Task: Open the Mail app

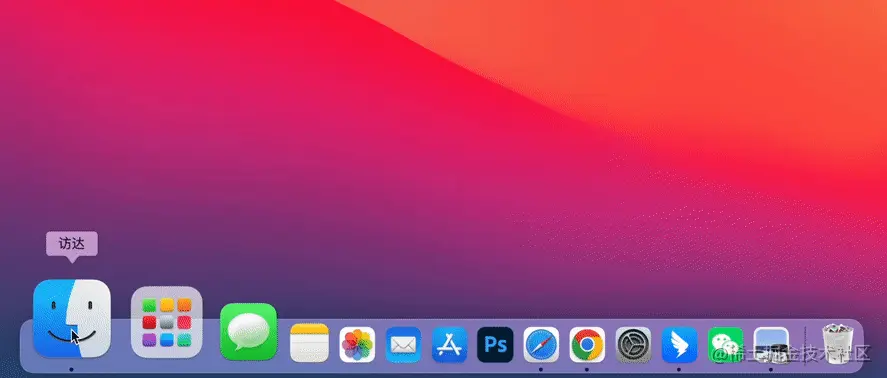Action: tap(403, 345)
